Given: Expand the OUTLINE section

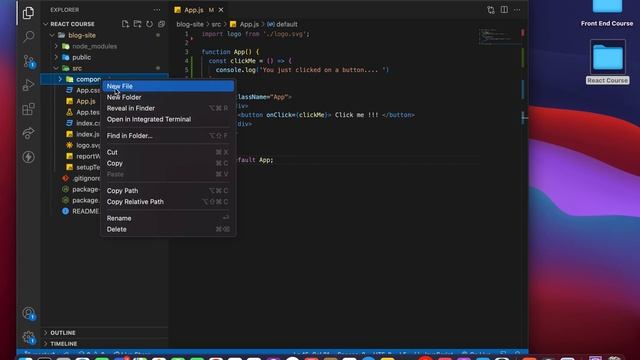Looking at the screenshot, I should [46, 333].
